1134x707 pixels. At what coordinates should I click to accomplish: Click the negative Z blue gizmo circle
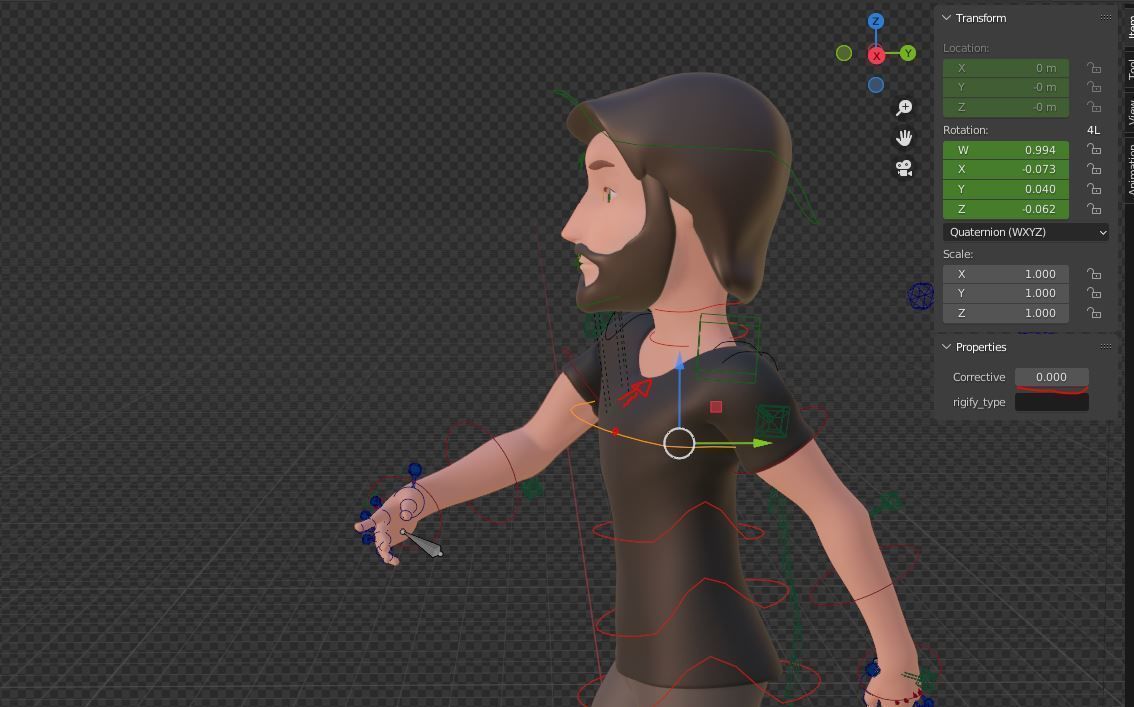(x=876, y=85)
